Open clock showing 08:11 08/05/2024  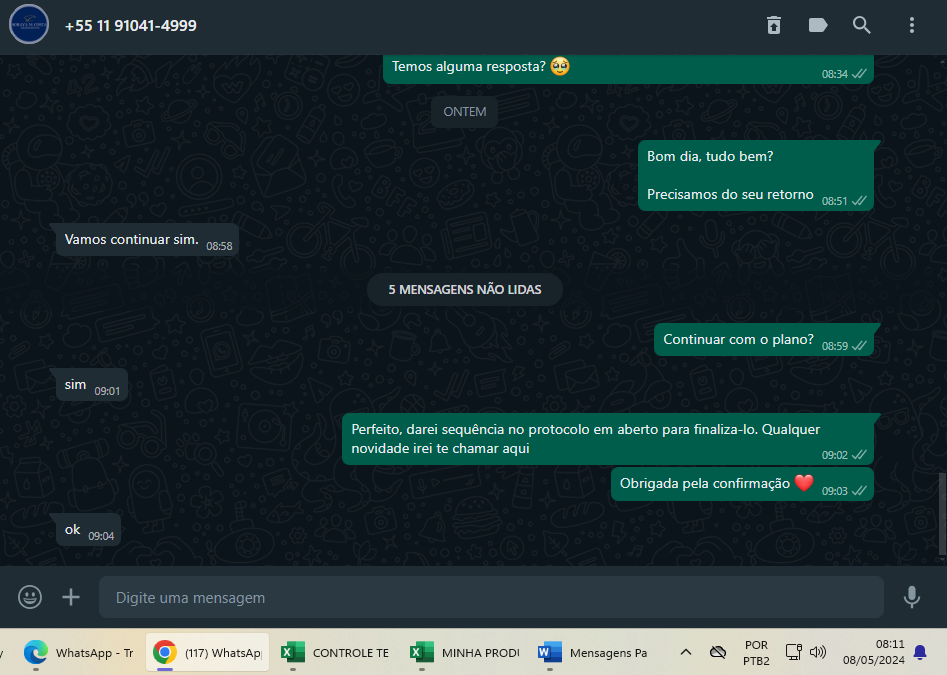[873, 652]
